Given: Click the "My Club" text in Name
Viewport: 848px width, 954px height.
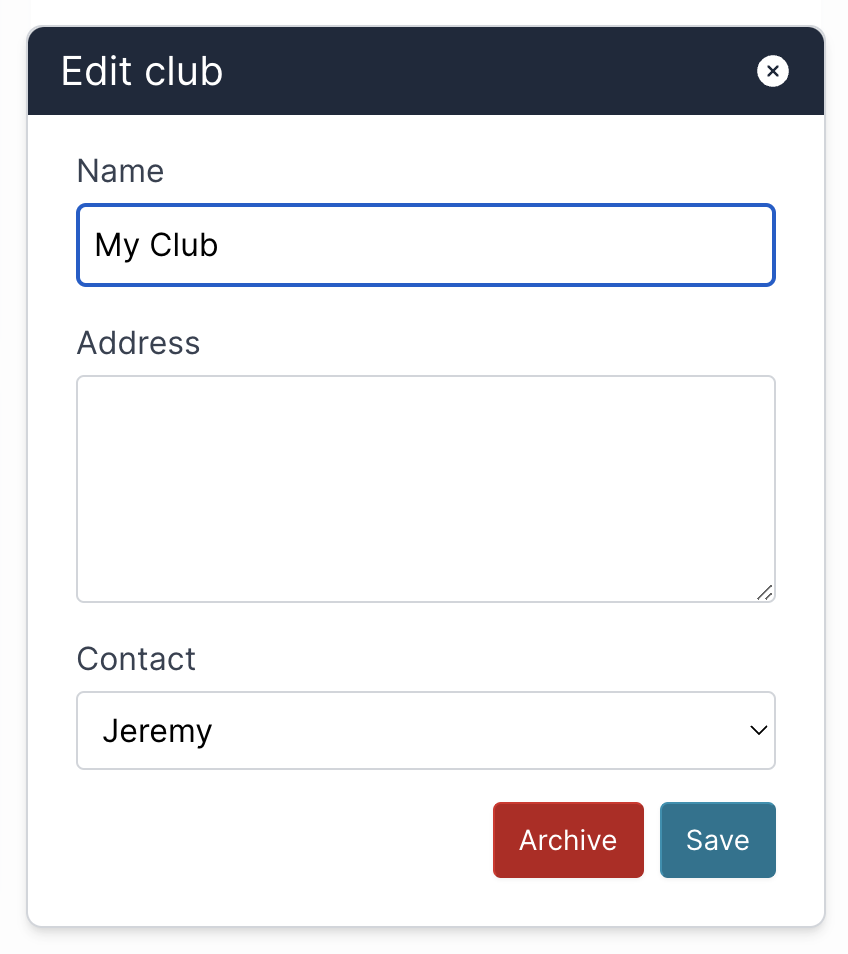Looking at the screenshot, I should coord(156,245).
